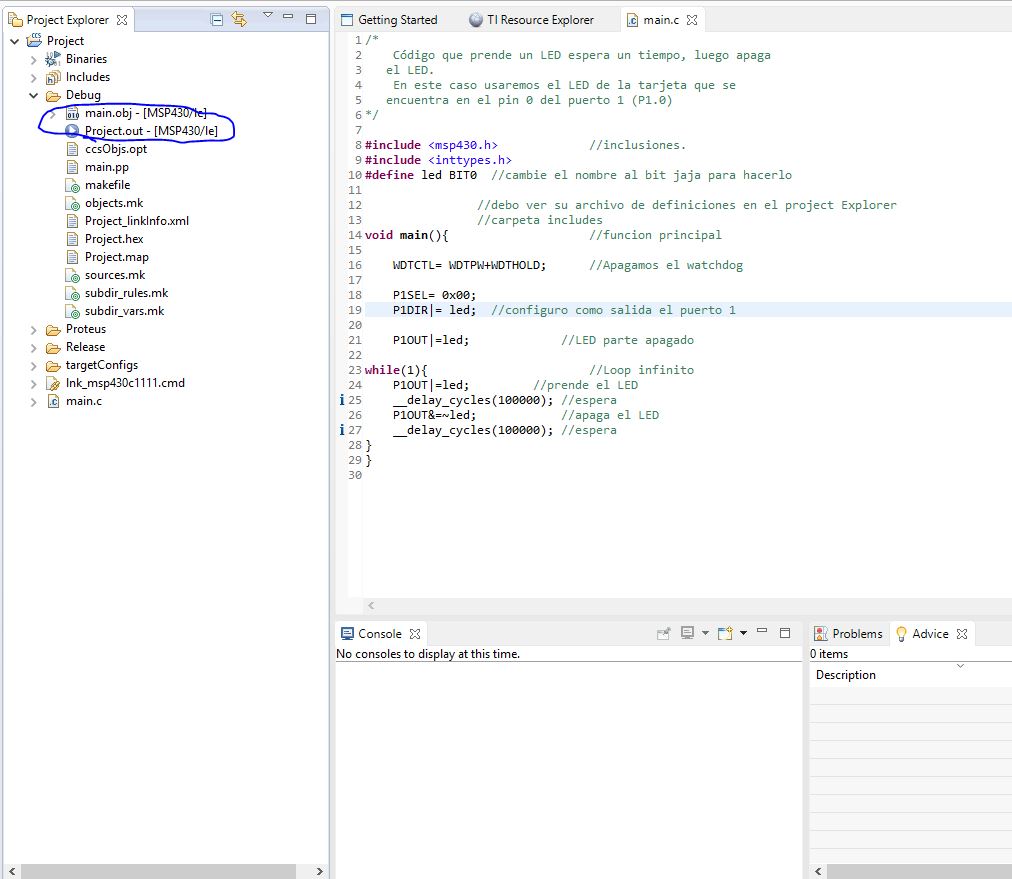Image resolution: width=1012 pixels, height=879 pixels.
Task: Maximize the Project Explorer panel
Action: point(311,19)
